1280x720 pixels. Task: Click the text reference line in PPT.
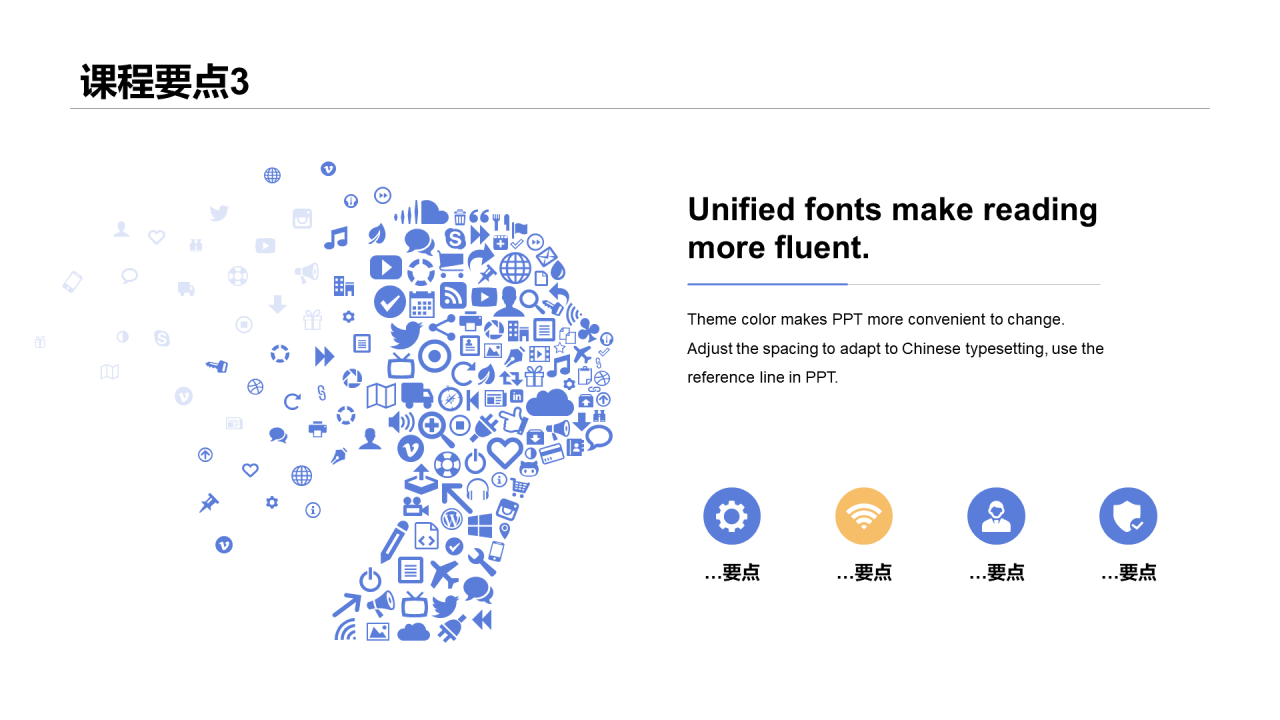pyautogui.click(x=762, y=377)
